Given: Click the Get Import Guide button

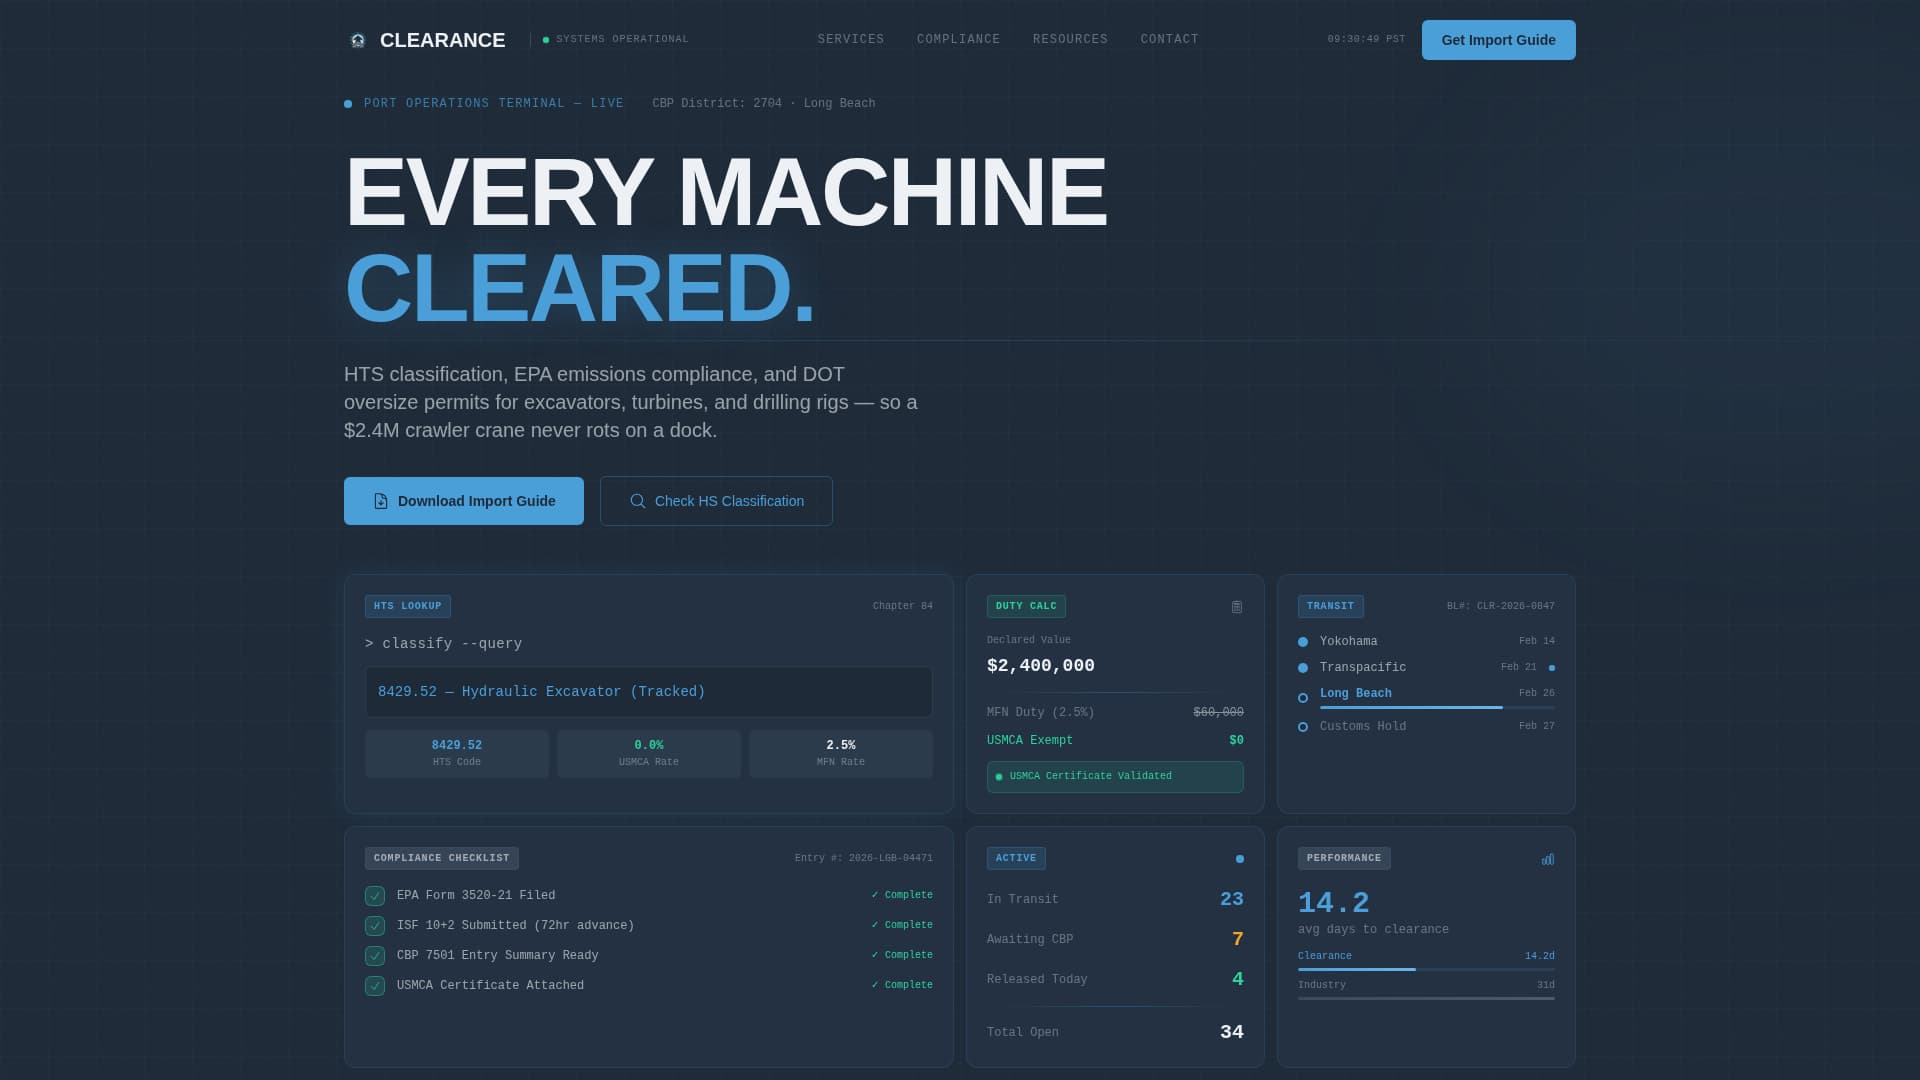Looking at the screenshot, I should coord(1498,40).
